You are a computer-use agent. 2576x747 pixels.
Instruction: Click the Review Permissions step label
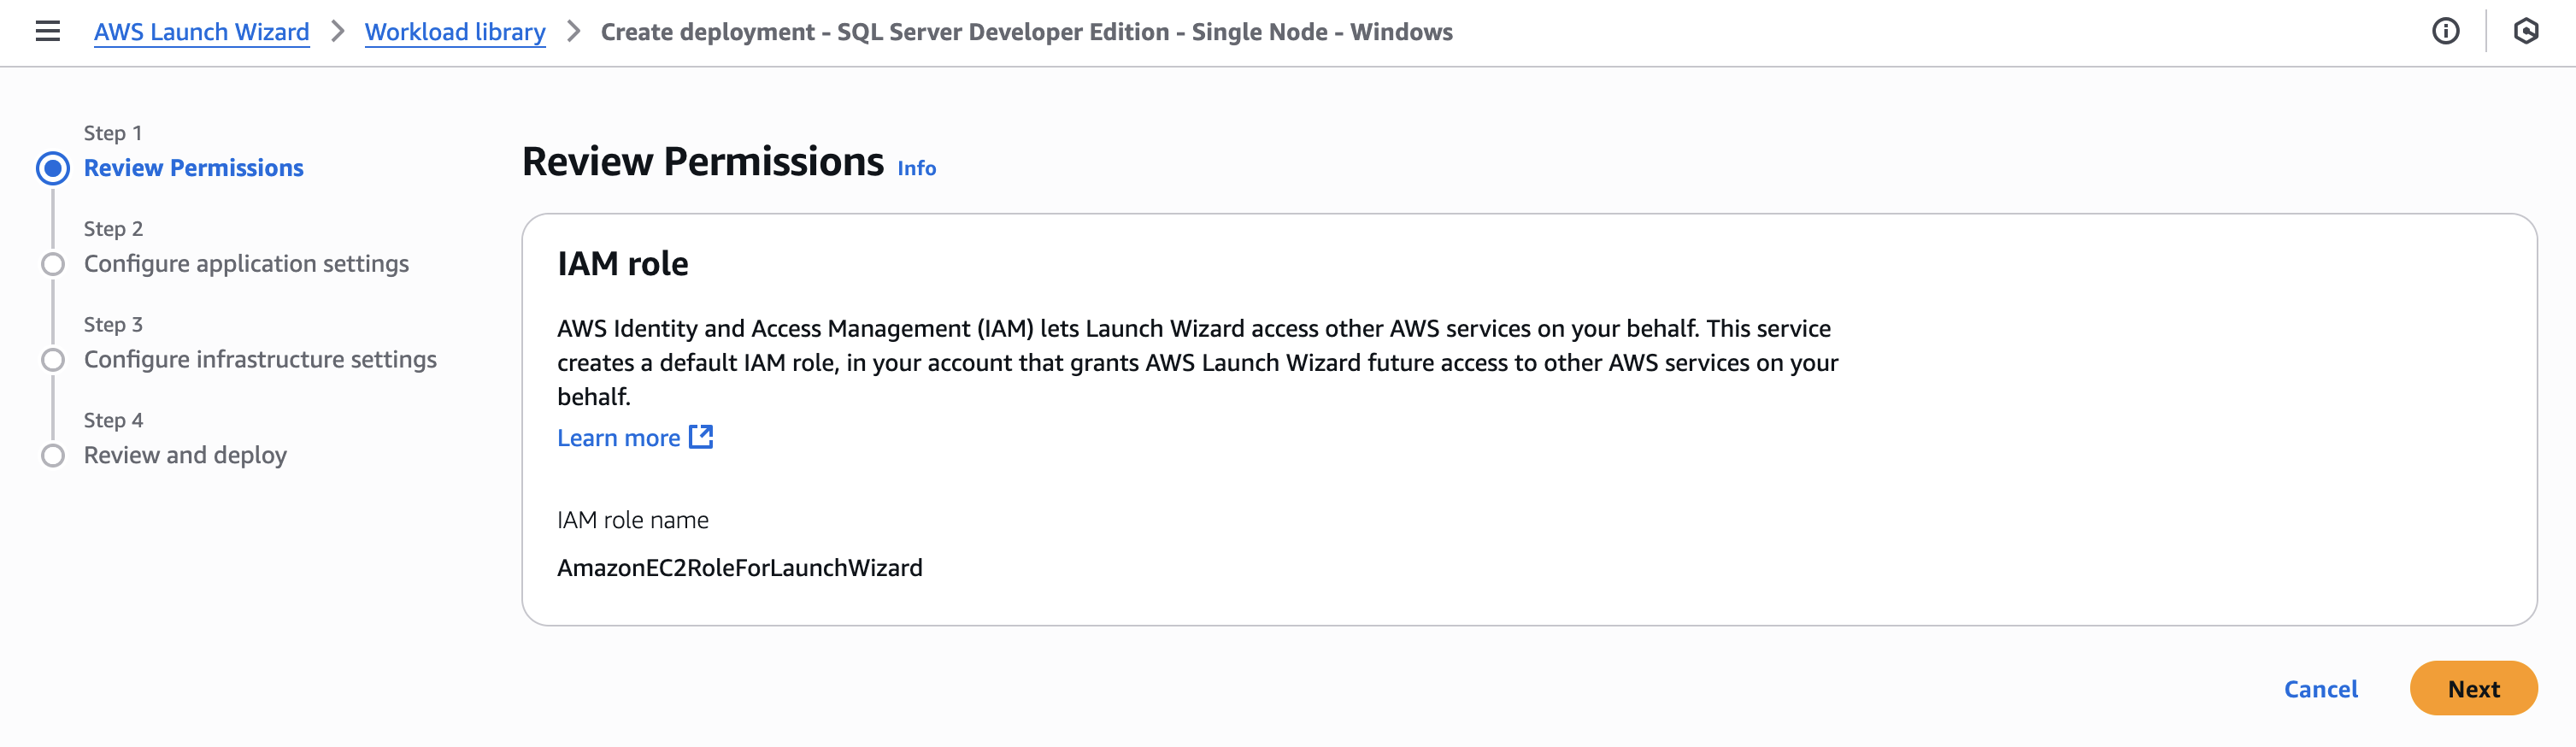(x=193, y=168)
